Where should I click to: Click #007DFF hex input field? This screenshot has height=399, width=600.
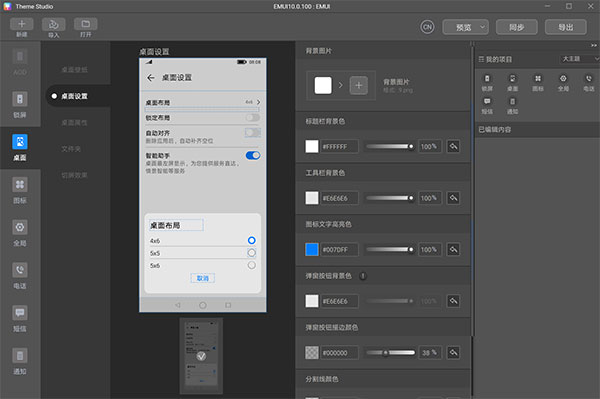click(x=339, y=250)
